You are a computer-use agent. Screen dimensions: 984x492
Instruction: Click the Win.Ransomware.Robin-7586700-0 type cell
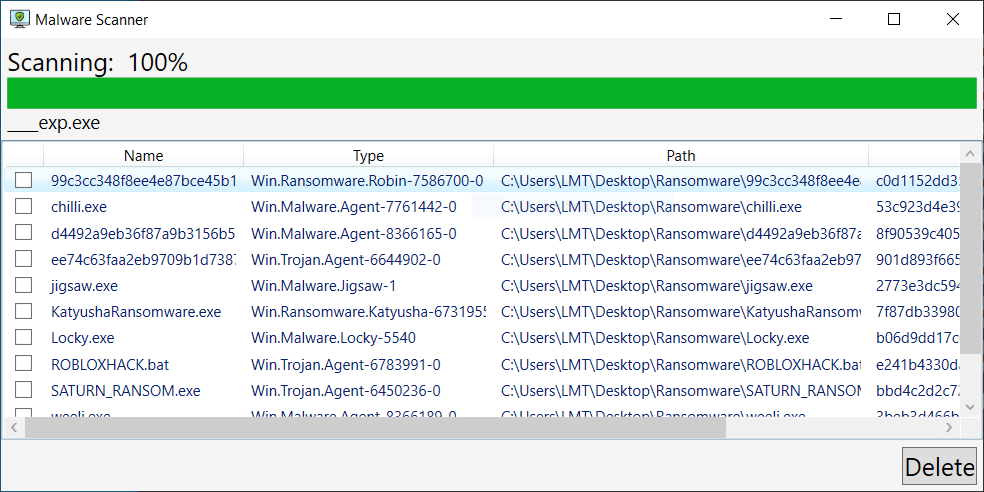click(x=367, y=181)
